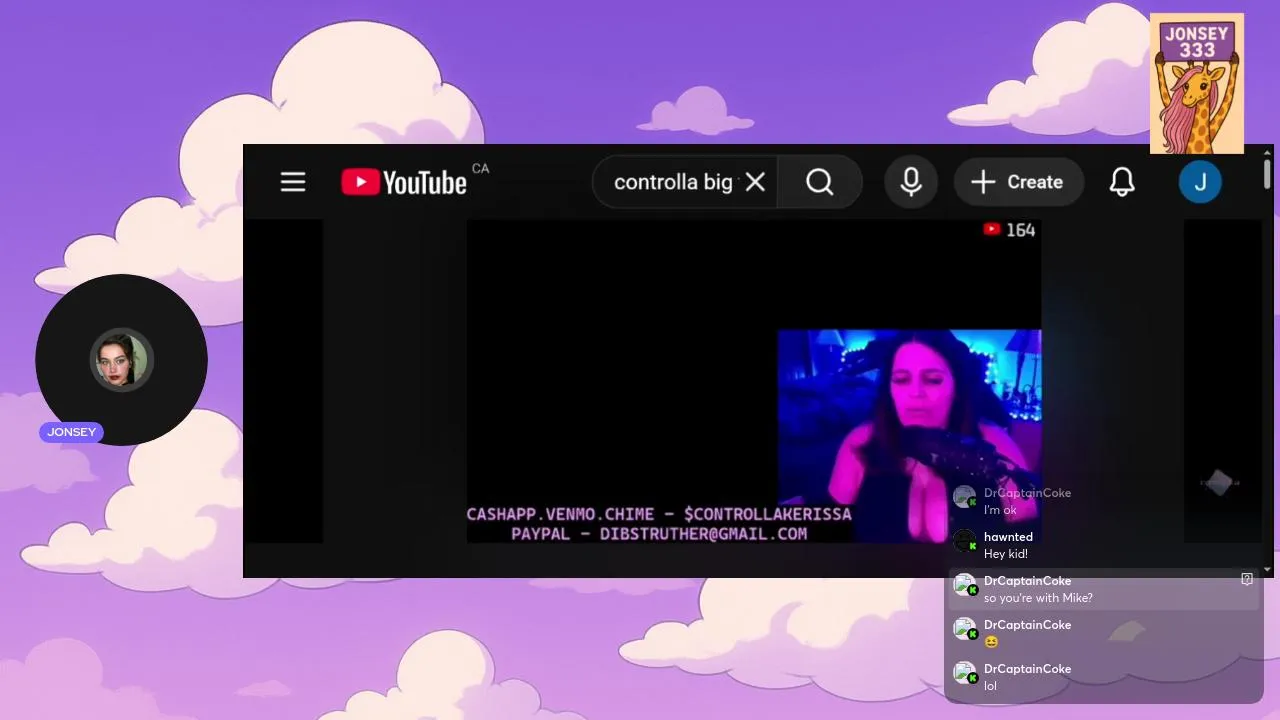Click the PAYPAL email text overlay
Image resolution: width=1280 pixels, height=720 pixels.
click(659, 534)
